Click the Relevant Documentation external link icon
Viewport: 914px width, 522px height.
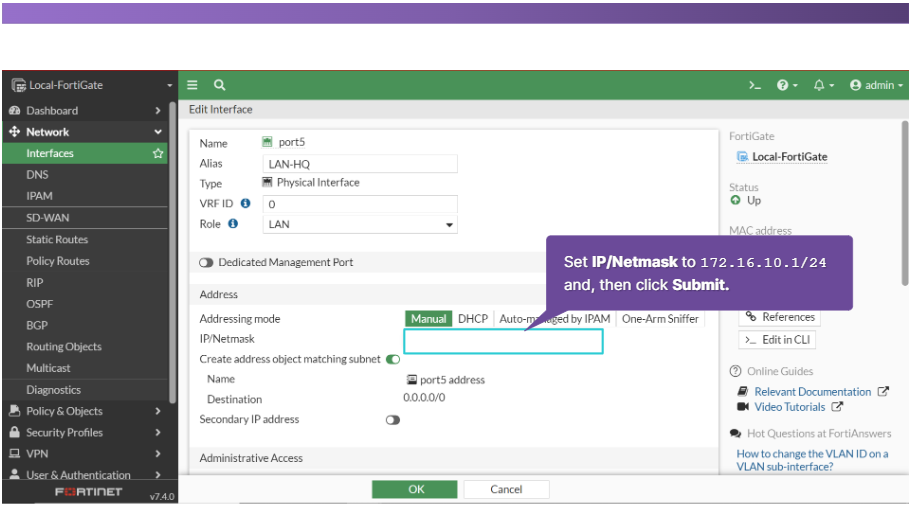[x=883, y=392]
